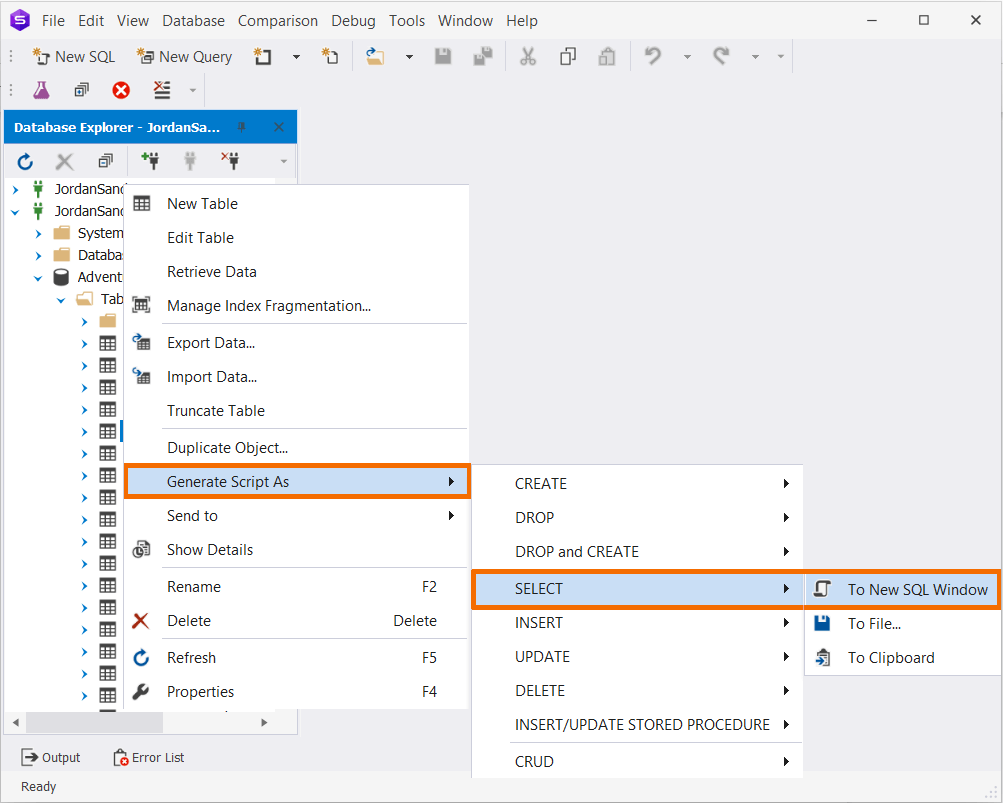This screenshot has height=803, width=1003.
Task: Refresh the Database Explorer tree
Action: coord(24,161)
